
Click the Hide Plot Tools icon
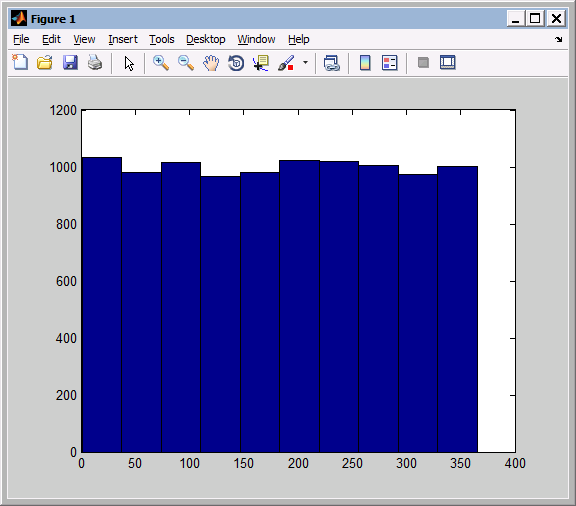[423, 62]
